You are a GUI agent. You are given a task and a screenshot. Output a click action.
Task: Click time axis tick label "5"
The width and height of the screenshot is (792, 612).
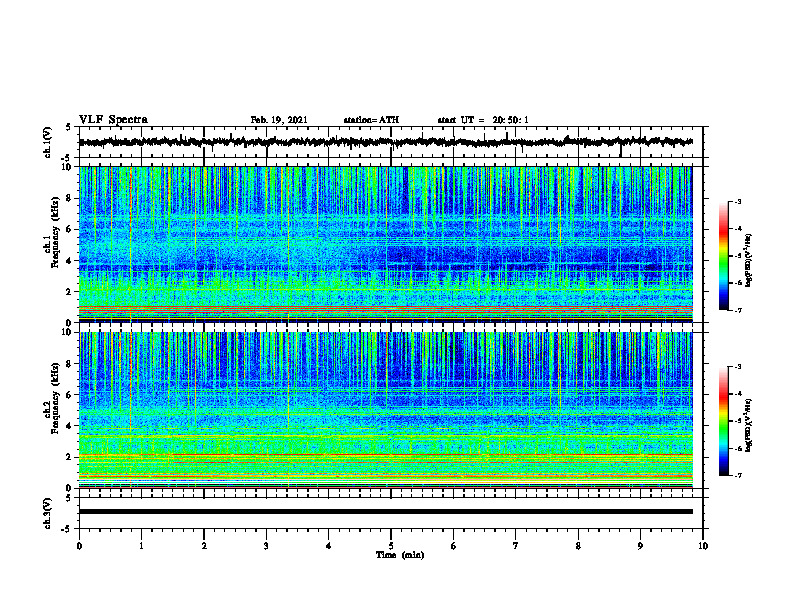[x=391, y=546]
